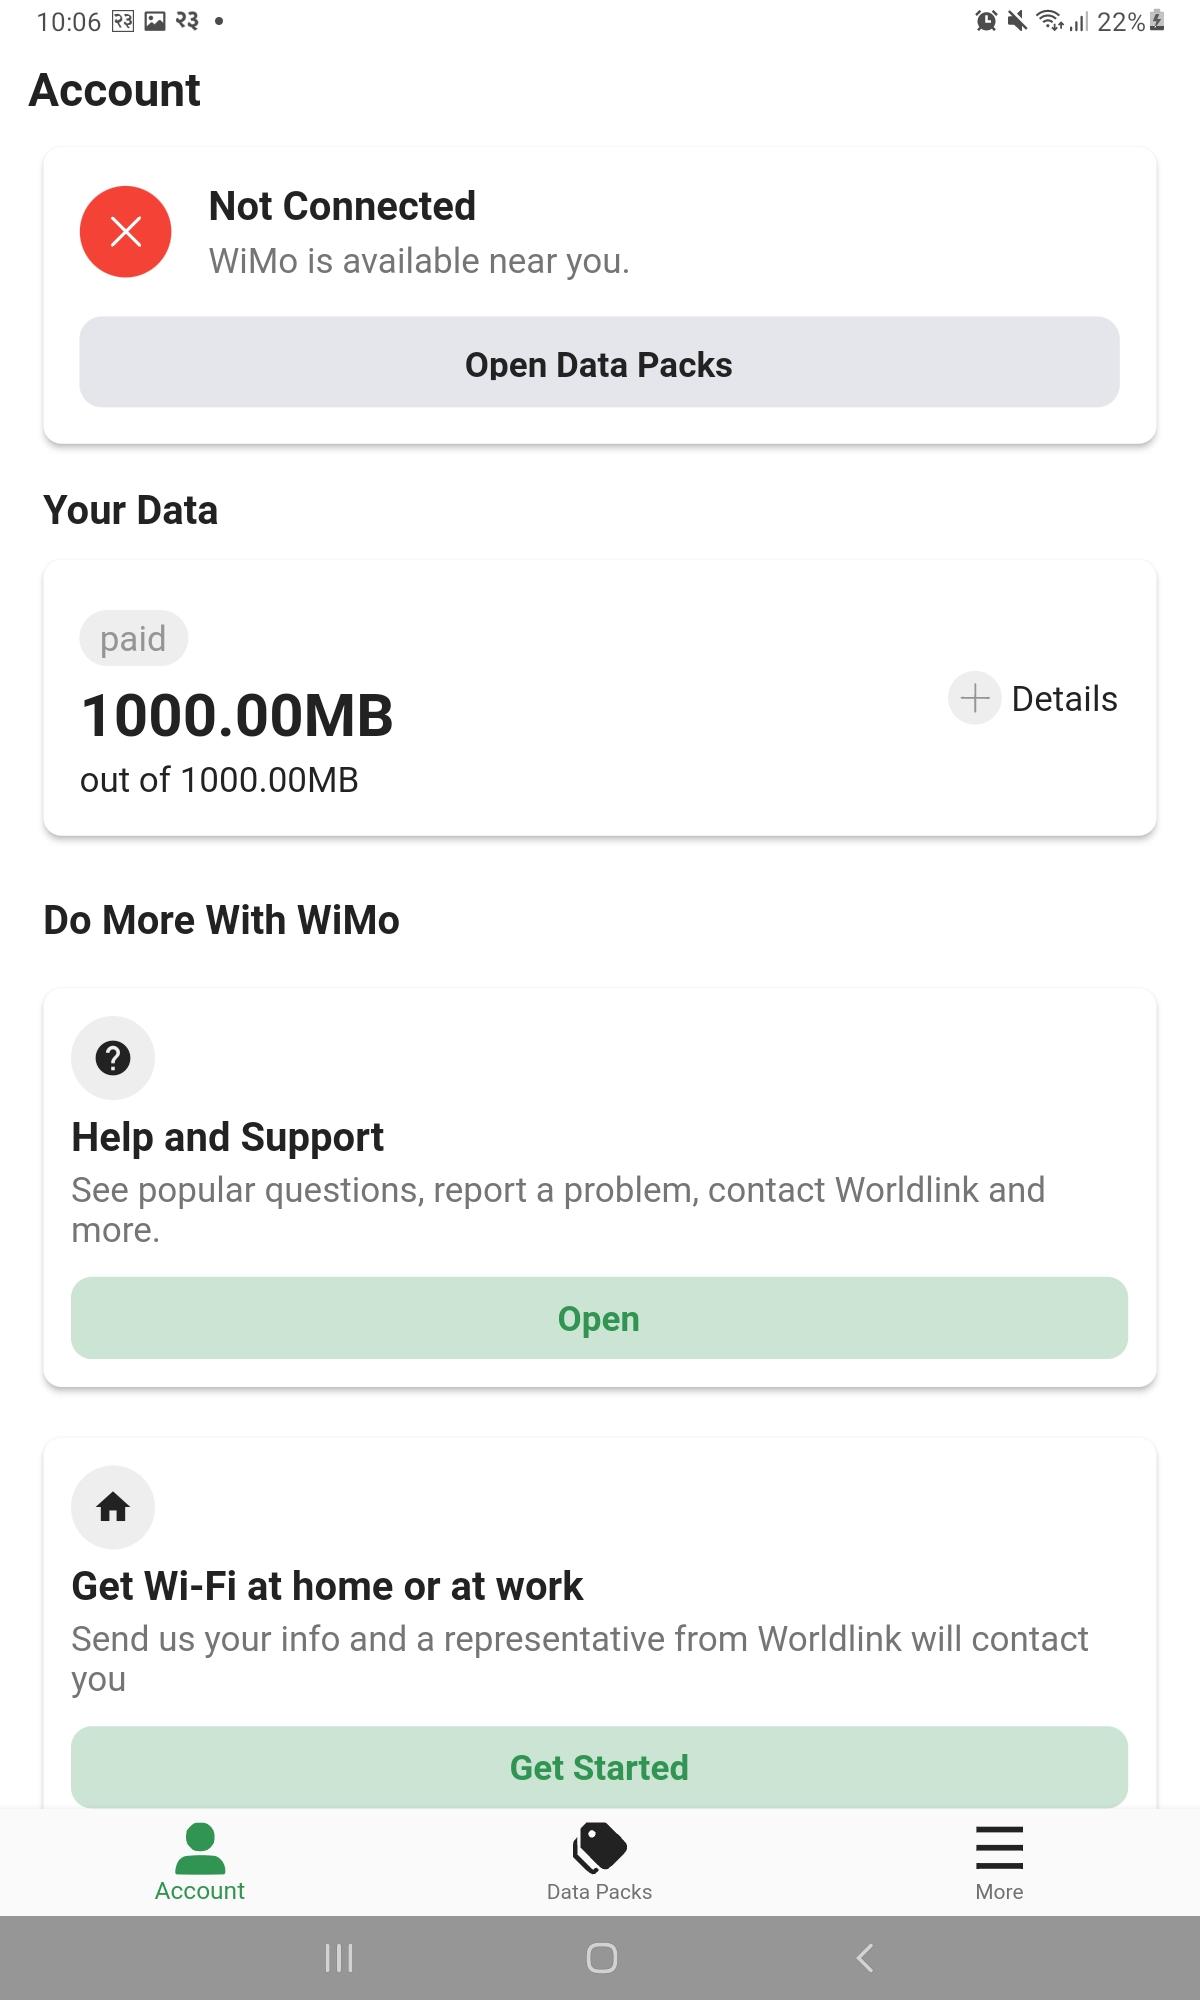Tap the battery status indicator
This screenshot has width=1200, height=2000.
[x=1157, y=21]
